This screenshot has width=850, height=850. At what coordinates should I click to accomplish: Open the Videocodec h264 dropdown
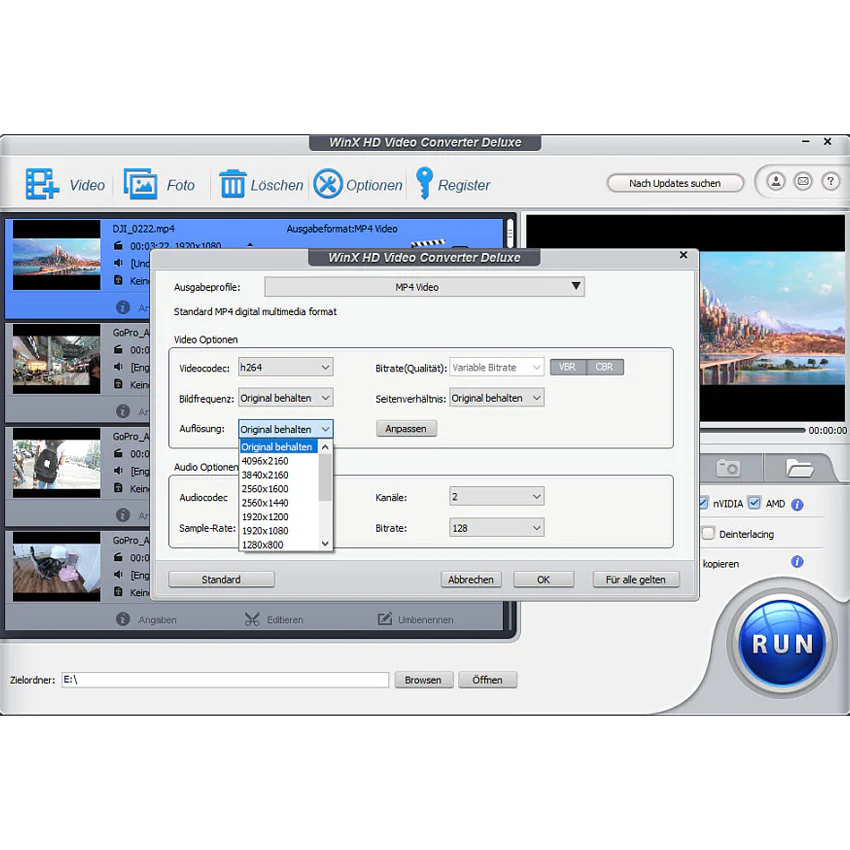[286, 367]
